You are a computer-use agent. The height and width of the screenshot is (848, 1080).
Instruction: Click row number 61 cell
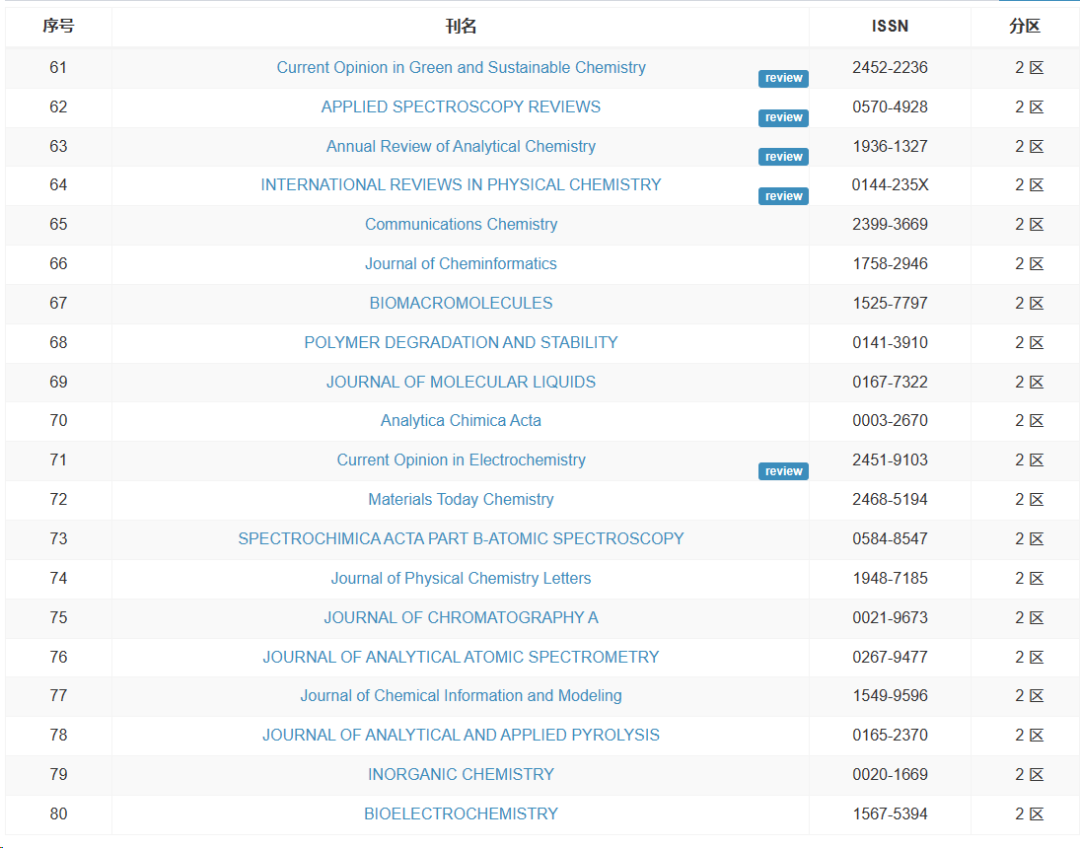click(58, 68)
